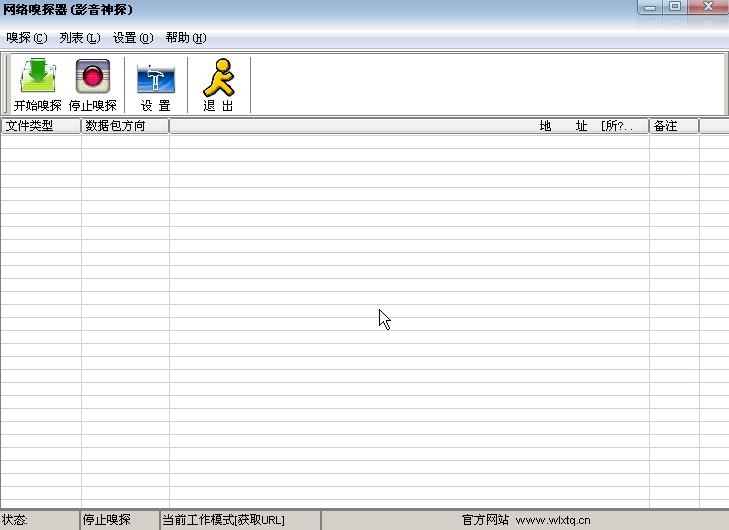Click the 退出 (exit) running man icon
The image size is (729, 530).
point(218,85)
